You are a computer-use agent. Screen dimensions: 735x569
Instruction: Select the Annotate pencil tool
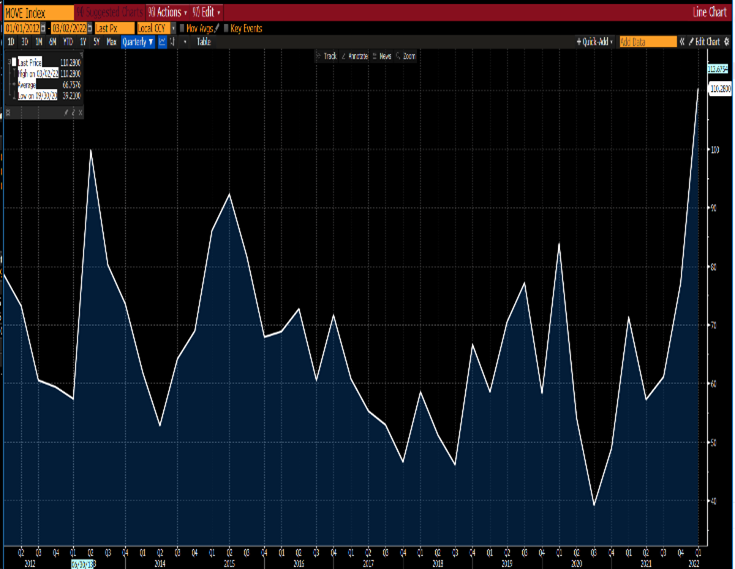click(x=354, y=56)
